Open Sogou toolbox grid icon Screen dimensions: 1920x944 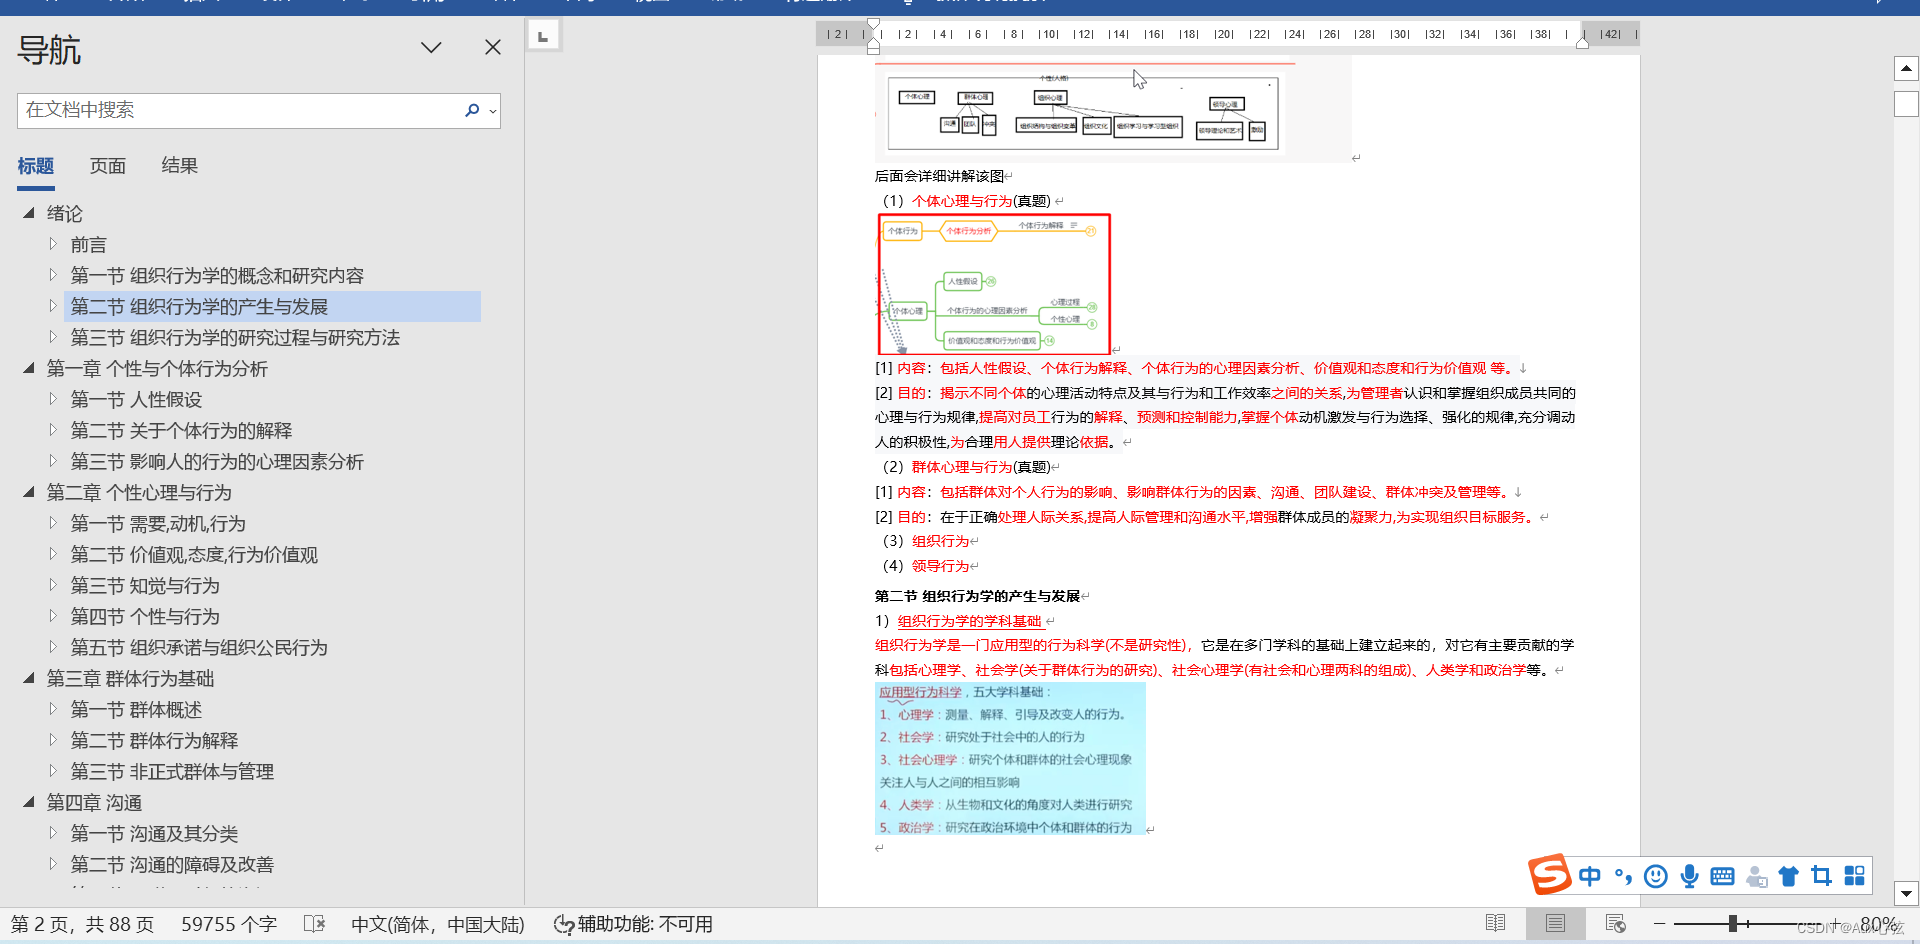point(1854,876)
